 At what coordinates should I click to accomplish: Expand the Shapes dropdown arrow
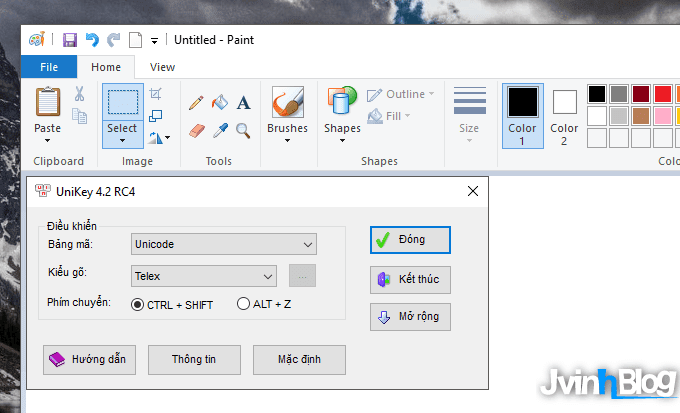[342, 140]
